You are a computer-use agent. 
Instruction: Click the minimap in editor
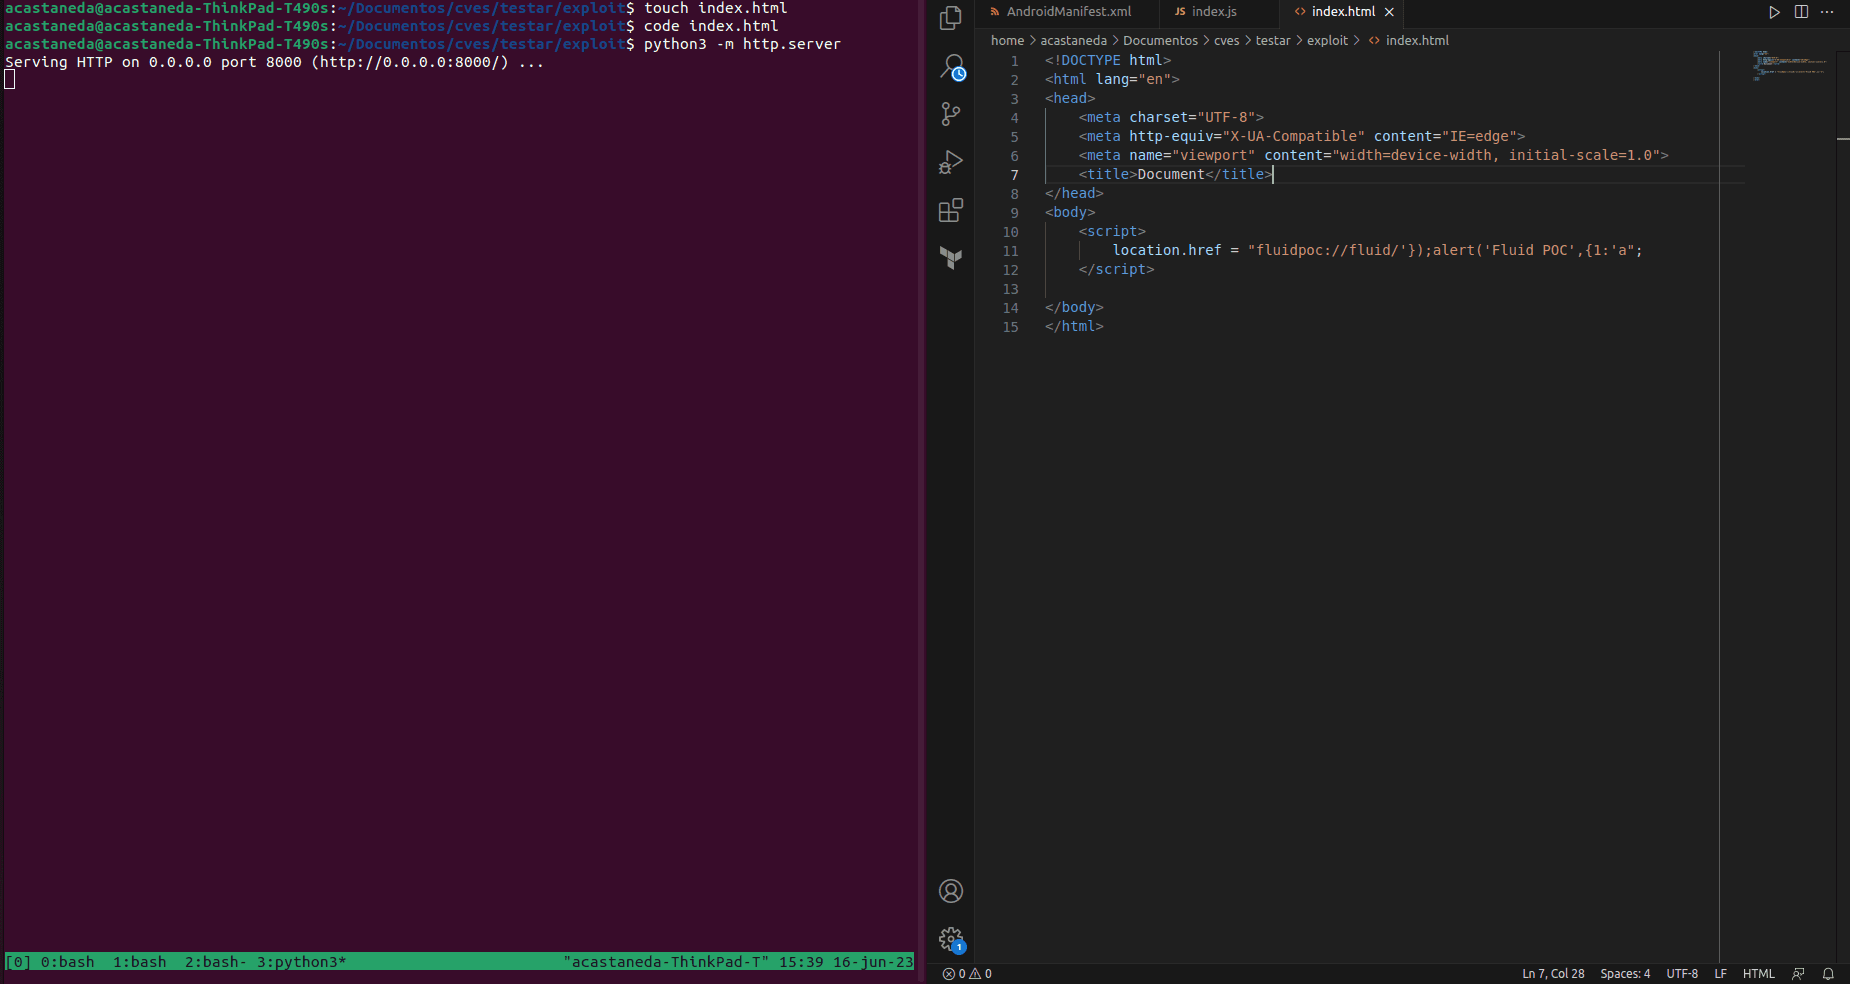point(1788,65)
